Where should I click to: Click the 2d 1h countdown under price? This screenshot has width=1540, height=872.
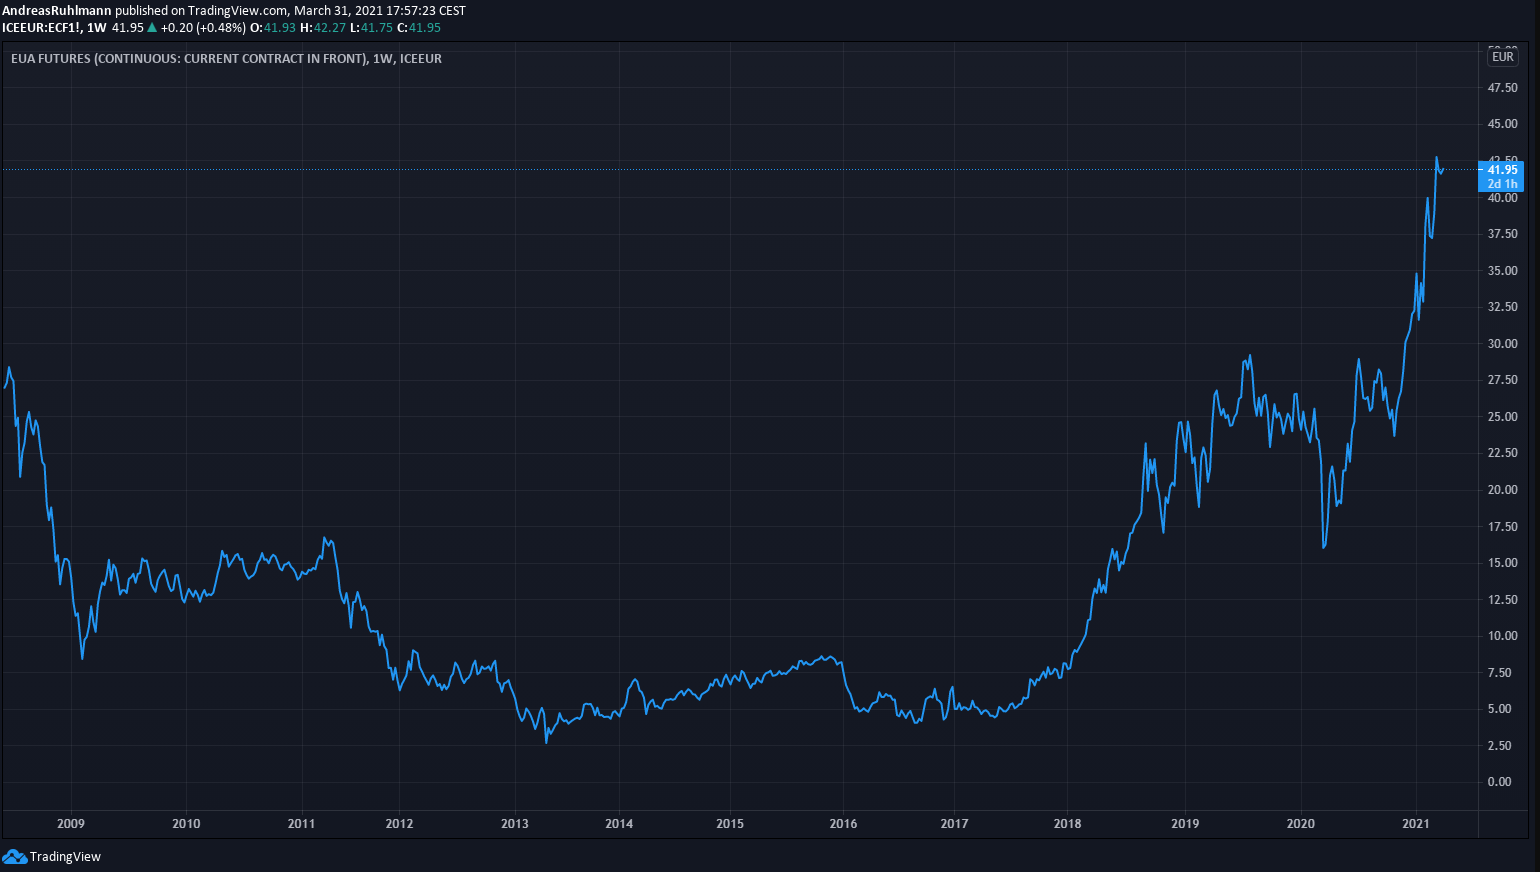(1502, 184)
